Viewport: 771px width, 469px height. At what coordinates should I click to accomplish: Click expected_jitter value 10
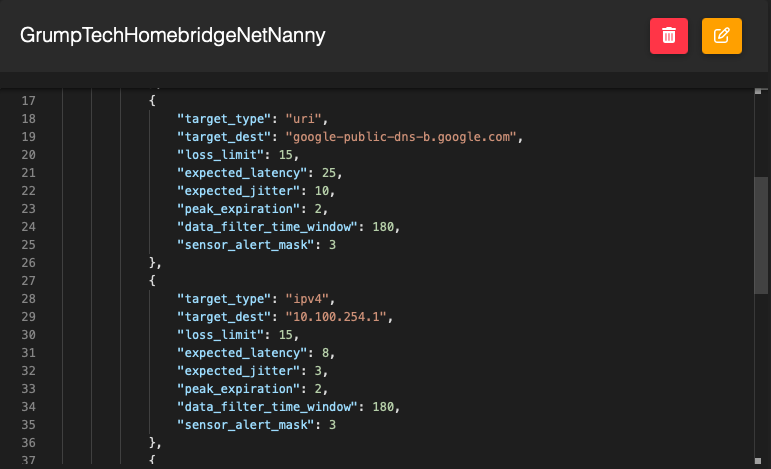pyautogui.click(x=322, y=191)
